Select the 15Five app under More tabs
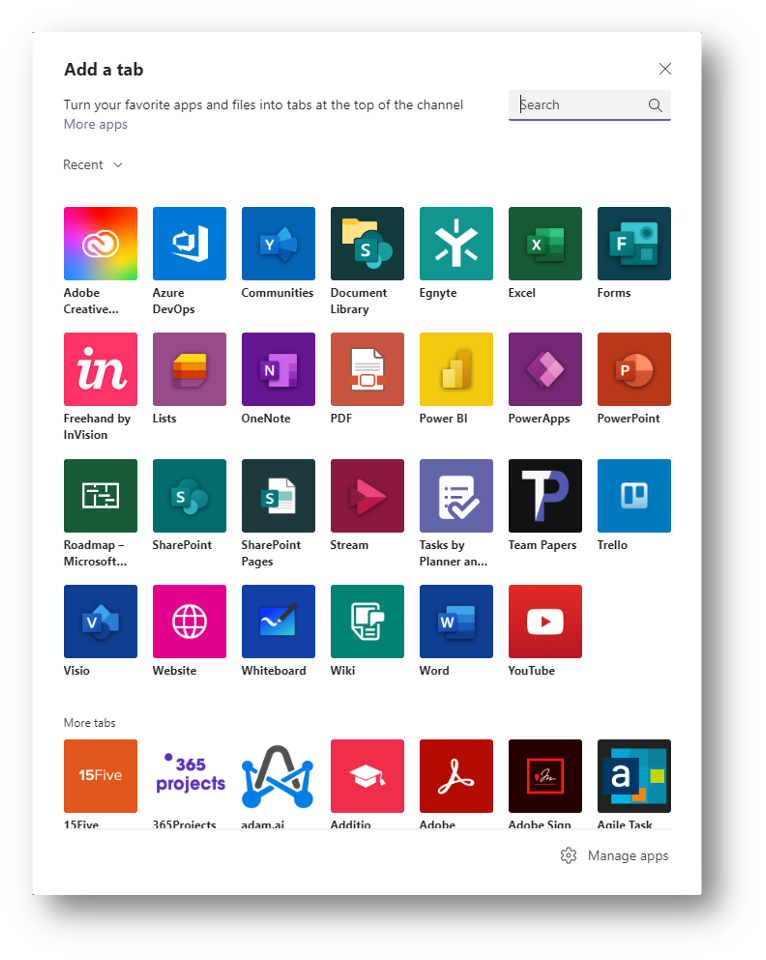 pos(100,776)
